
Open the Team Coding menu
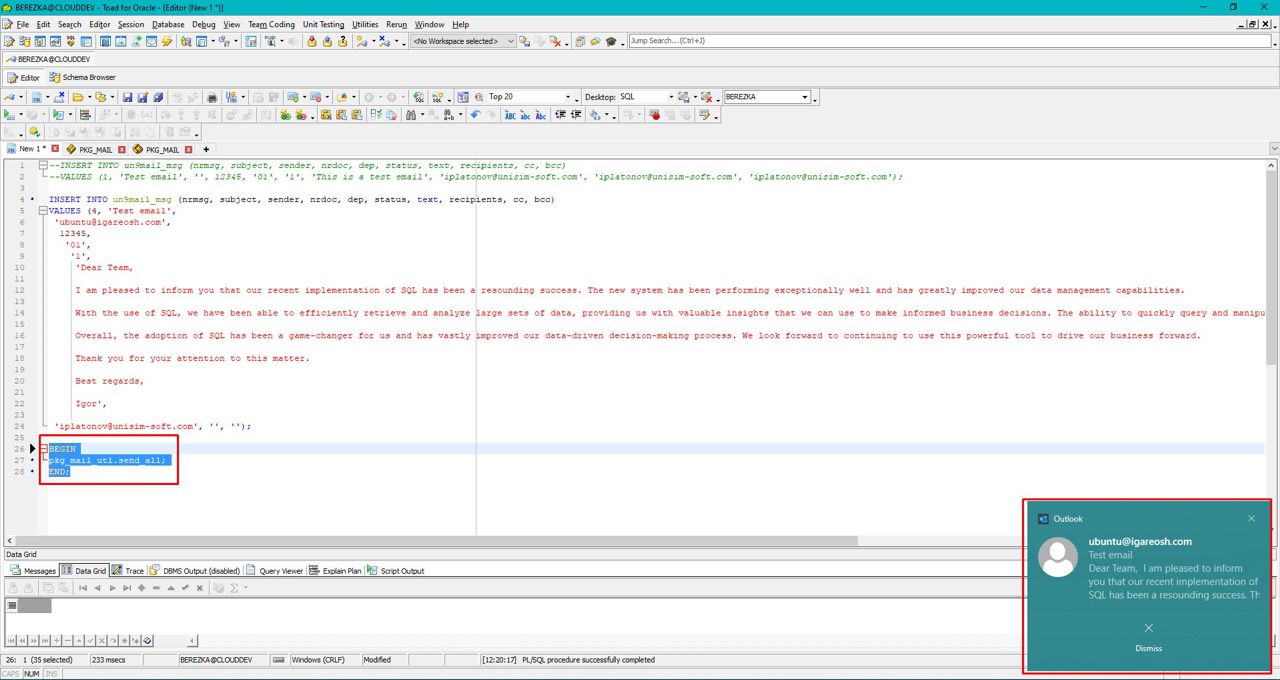[271, 24]
